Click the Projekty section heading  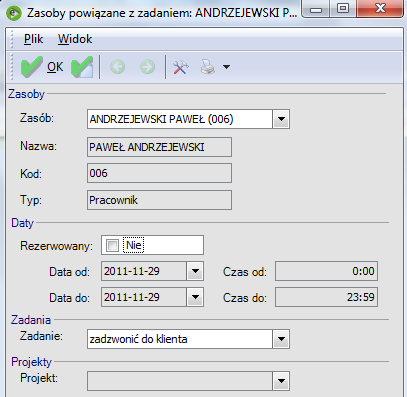(x=32, y=362)
